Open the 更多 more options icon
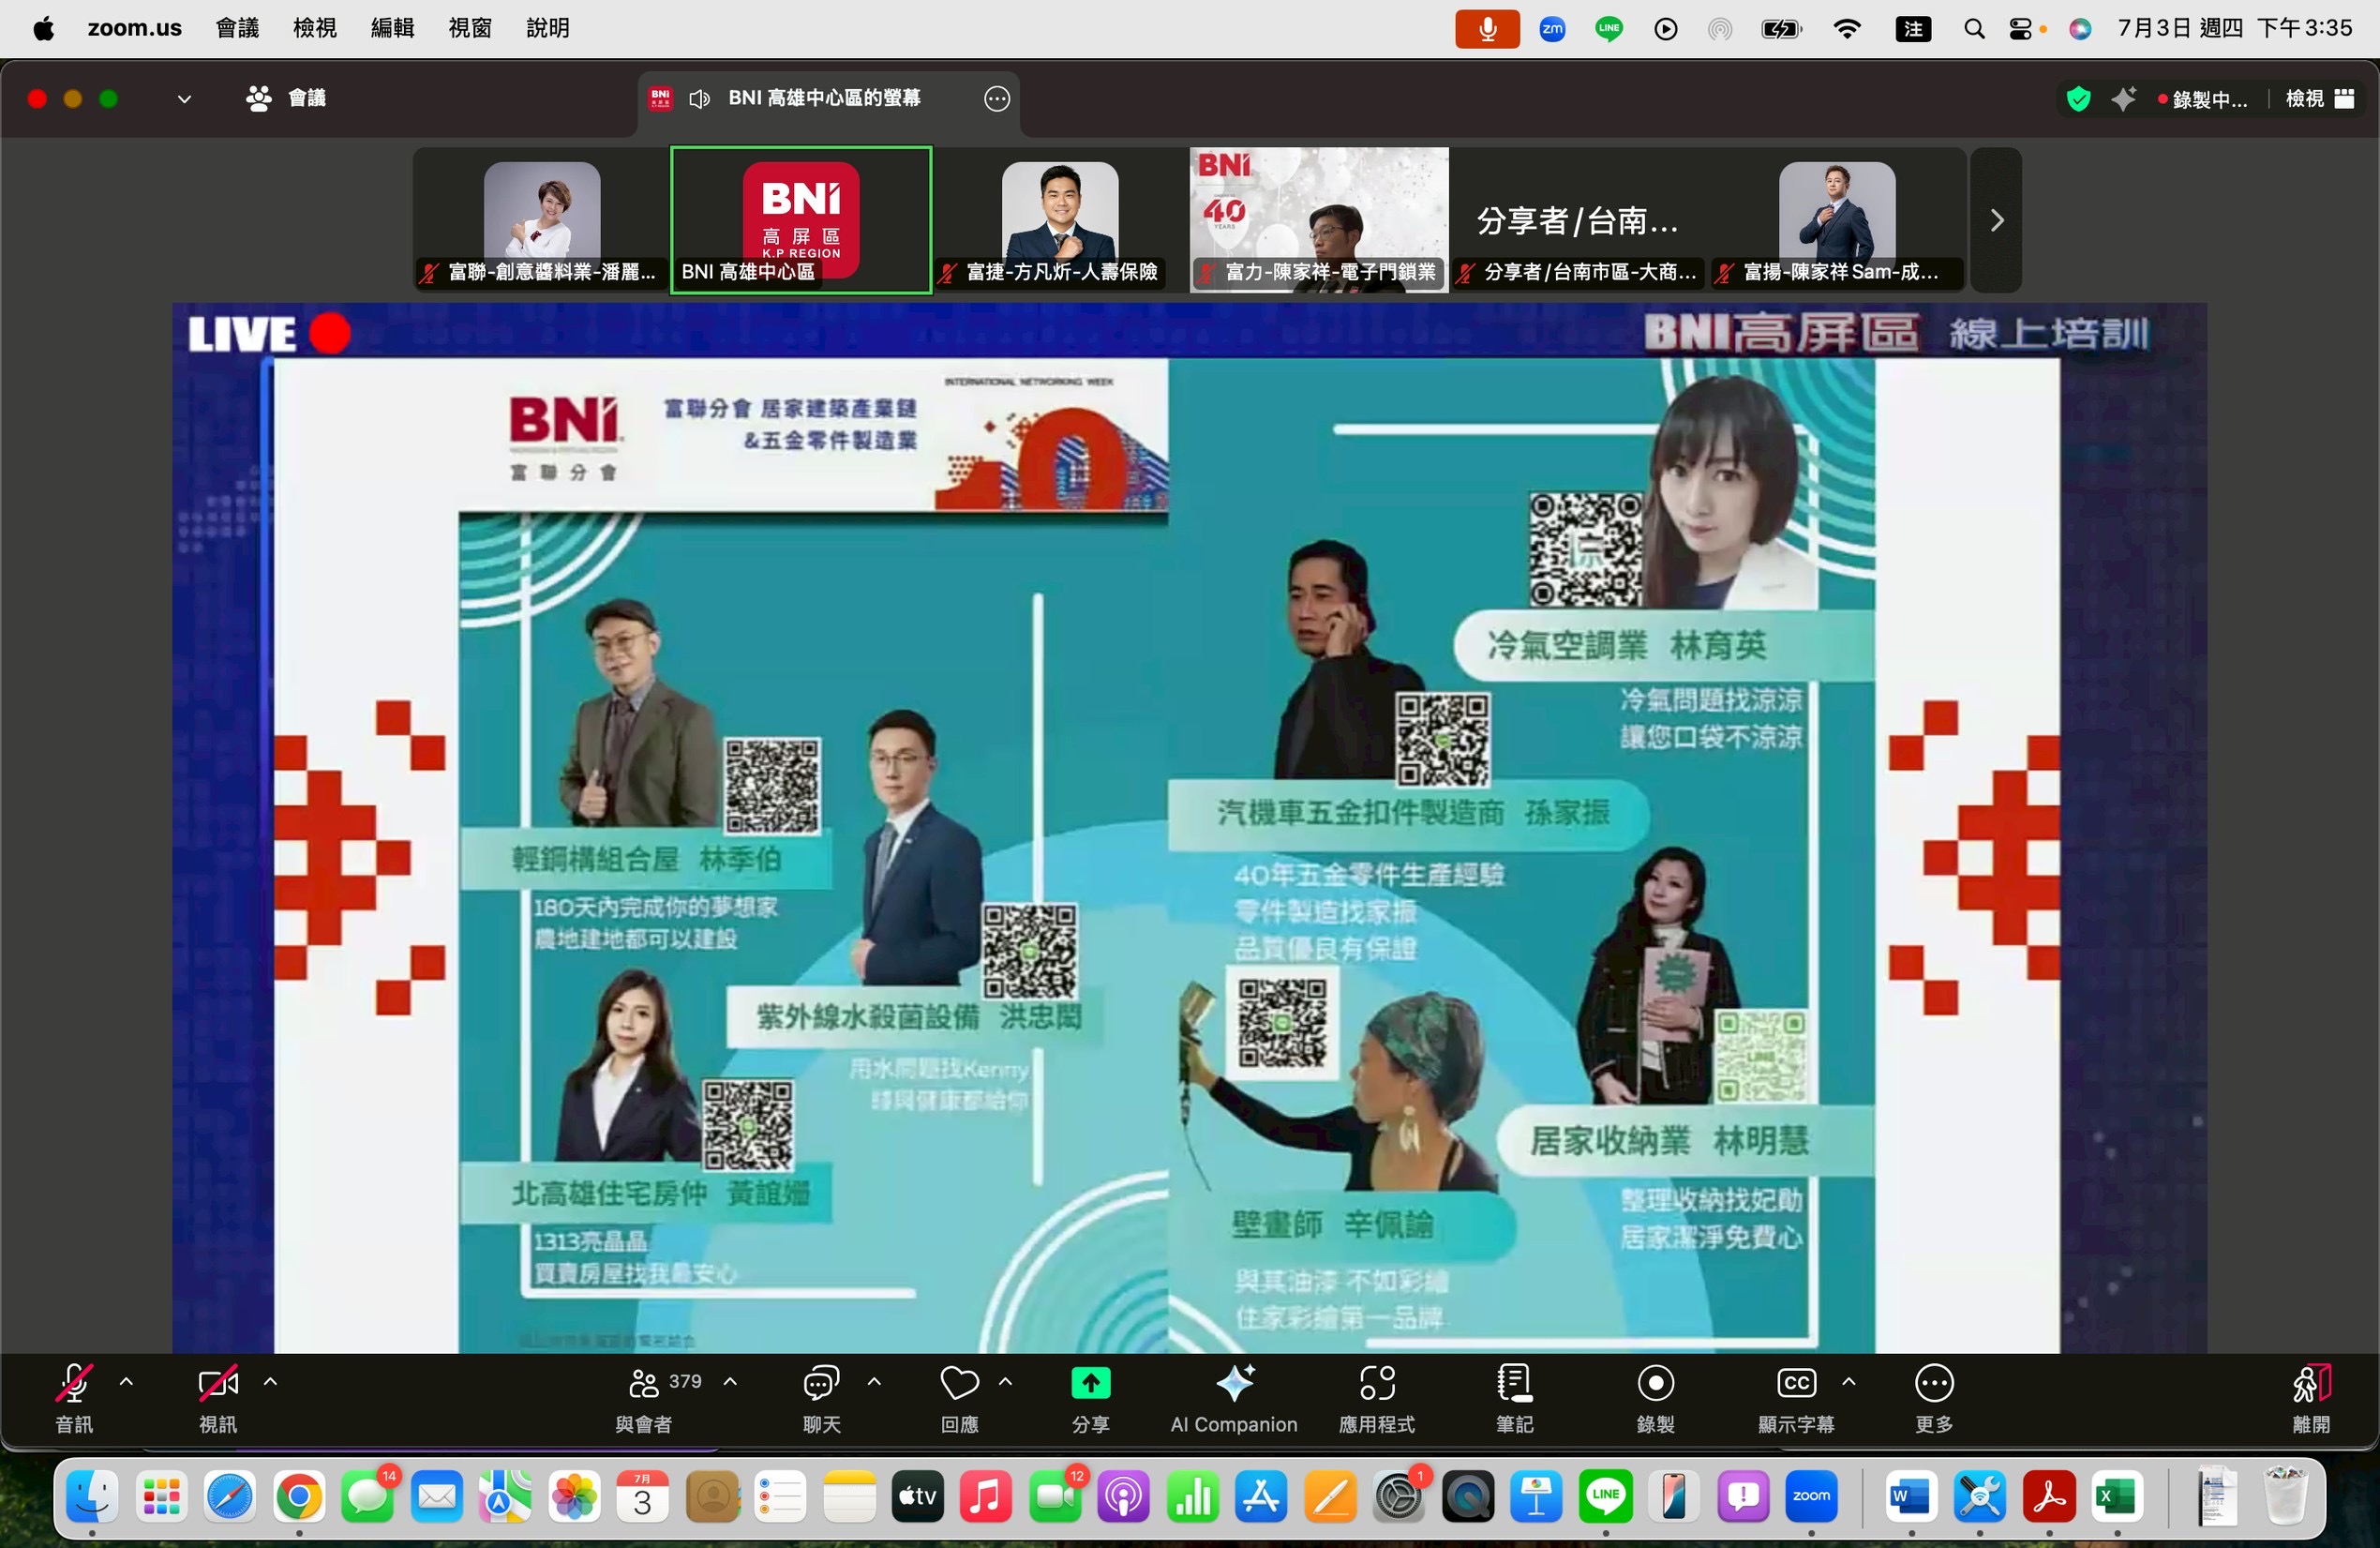The width and height of the screenshot is (2380, 1548). tap(1933, 1384)
